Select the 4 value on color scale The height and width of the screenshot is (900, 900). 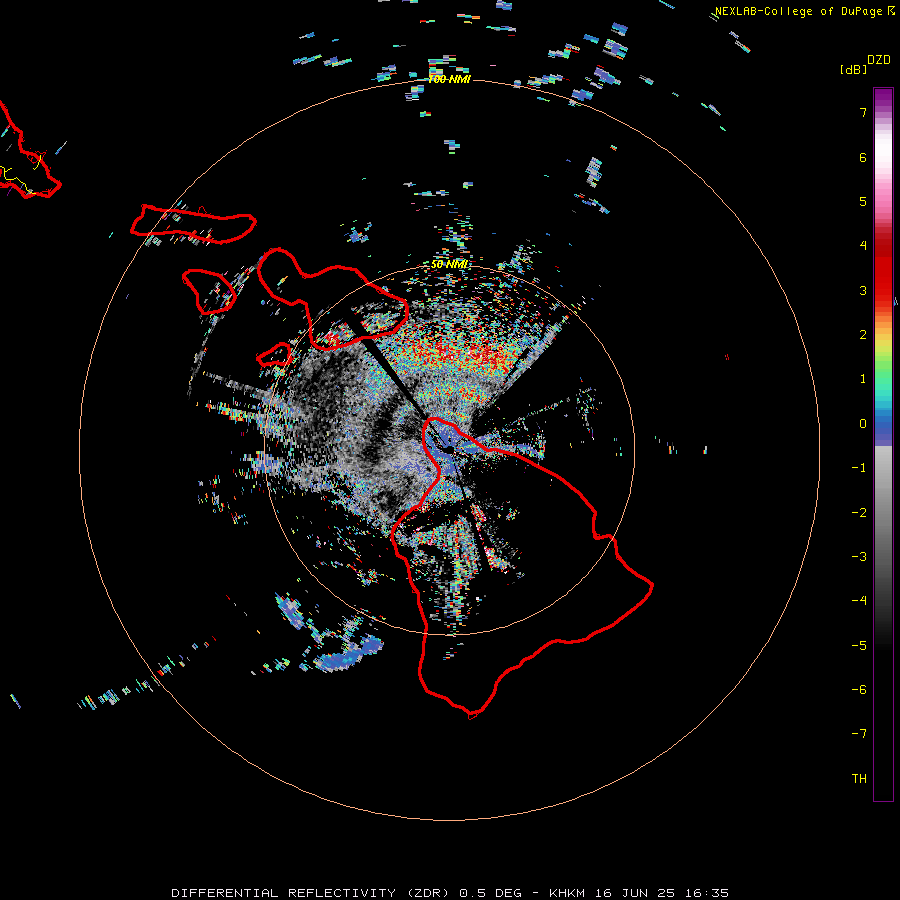(863, 245)
